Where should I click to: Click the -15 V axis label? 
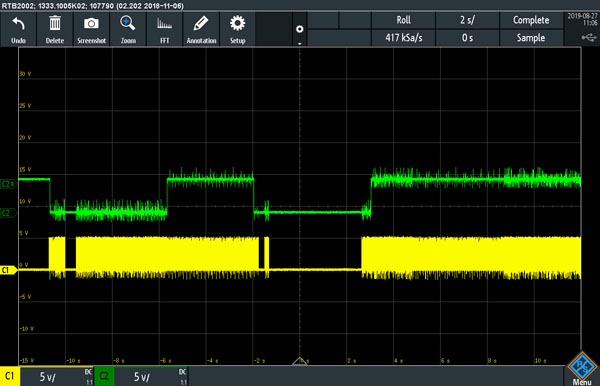pyautogui.click(x=27, y=360)
